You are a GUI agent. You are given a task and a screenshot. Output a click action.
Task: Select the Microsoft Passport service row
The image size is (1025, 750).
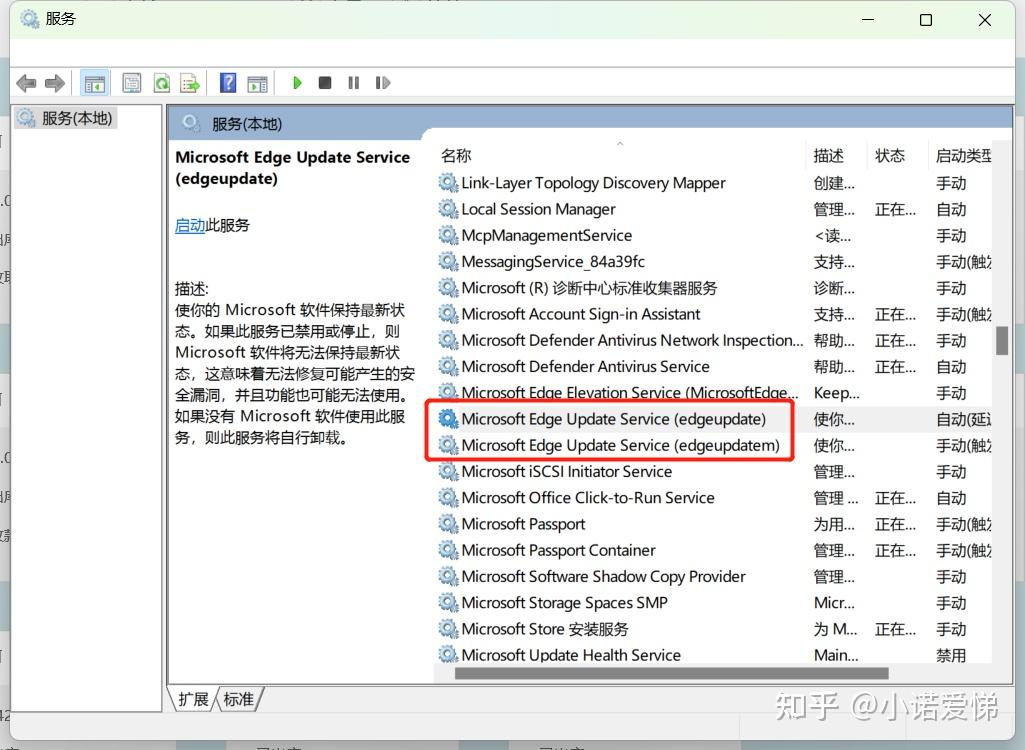[714, 524]
